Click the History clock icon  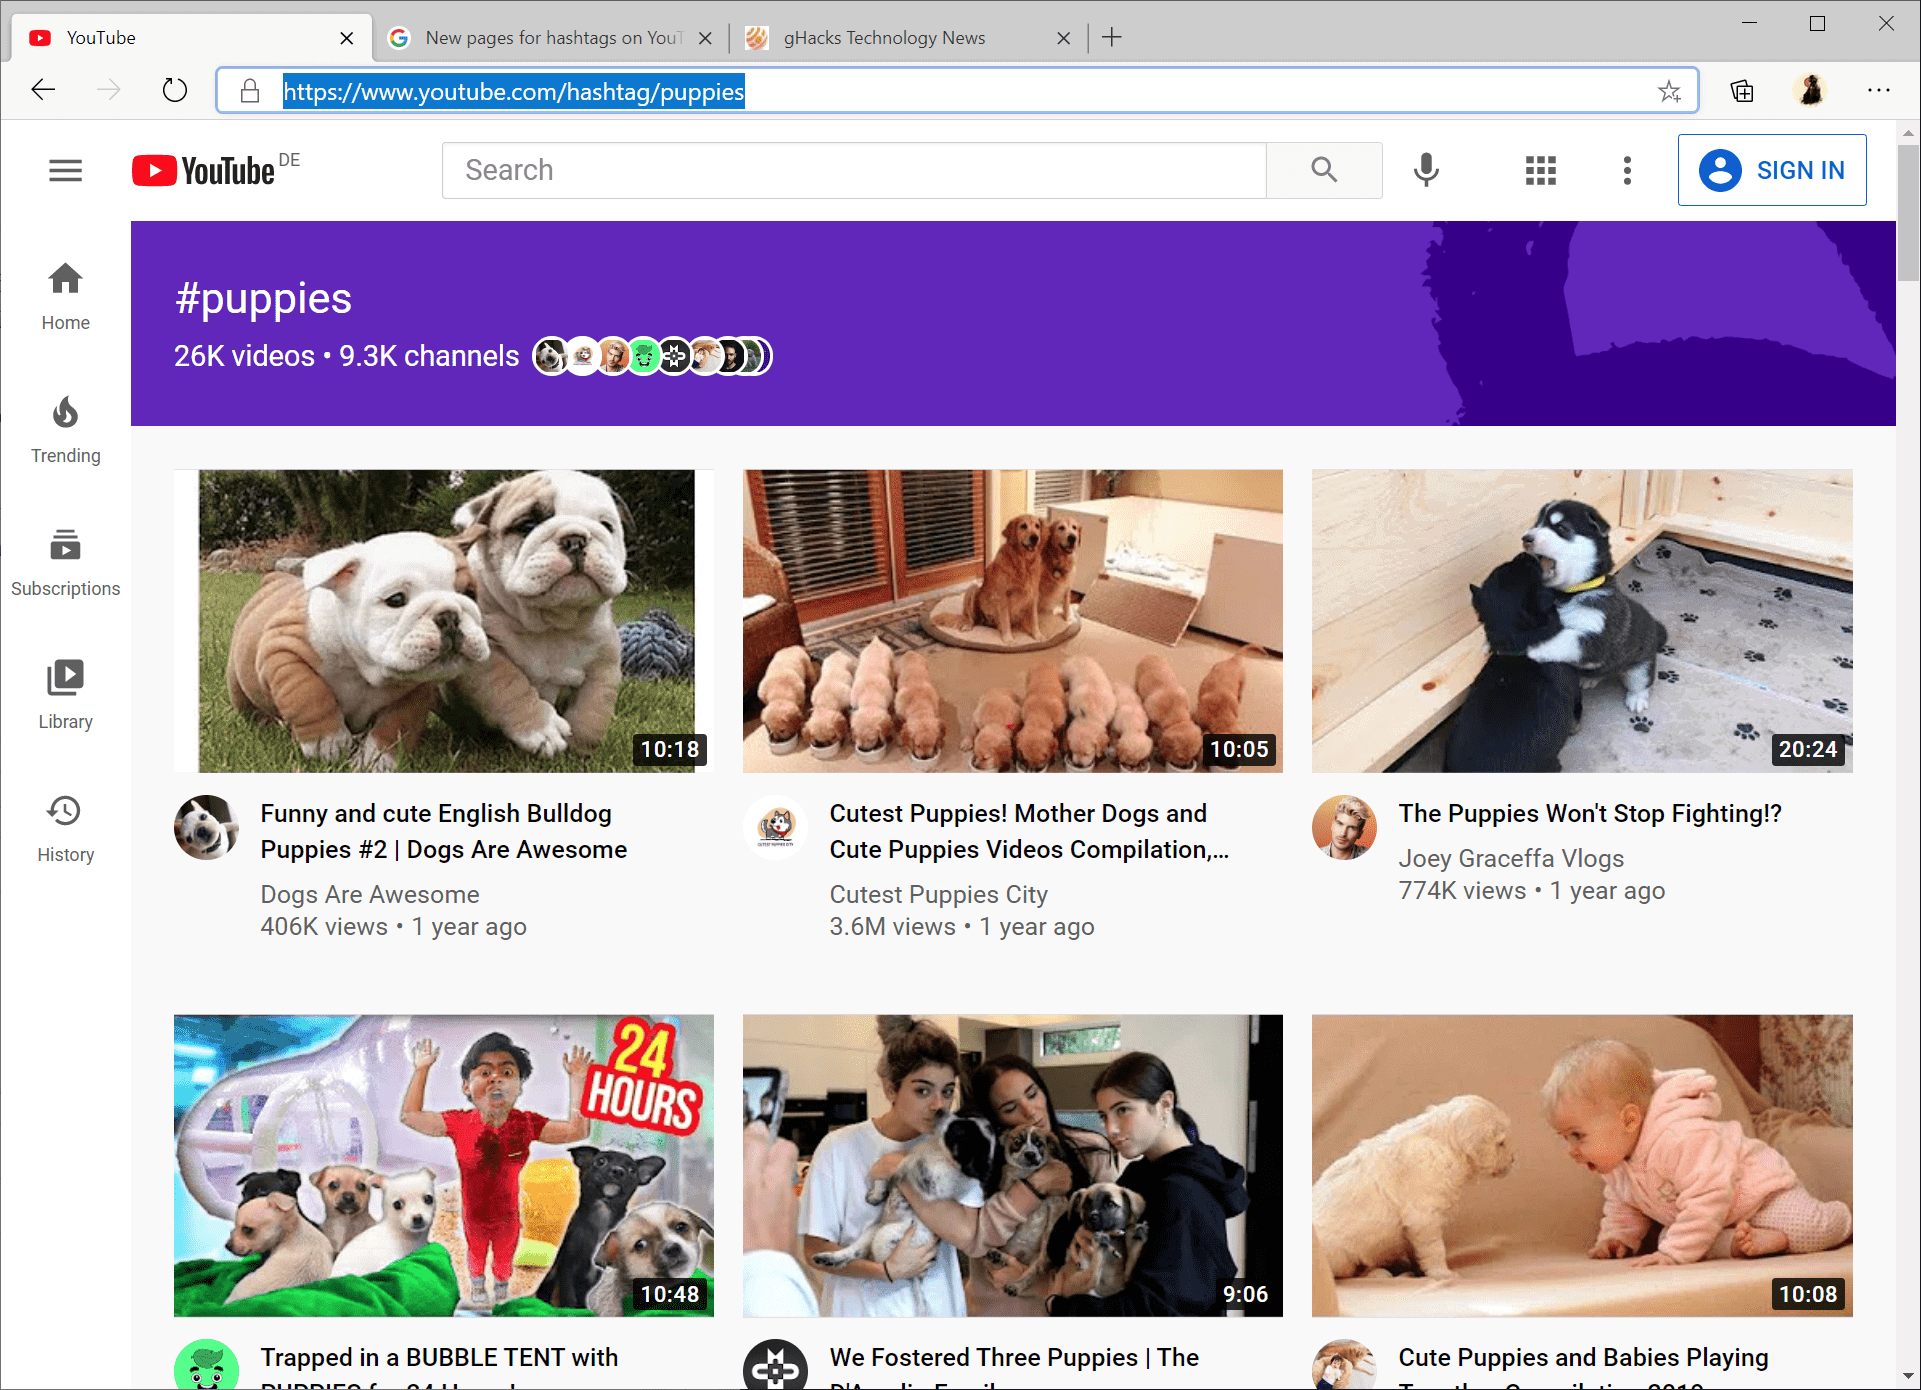[66, 811]
